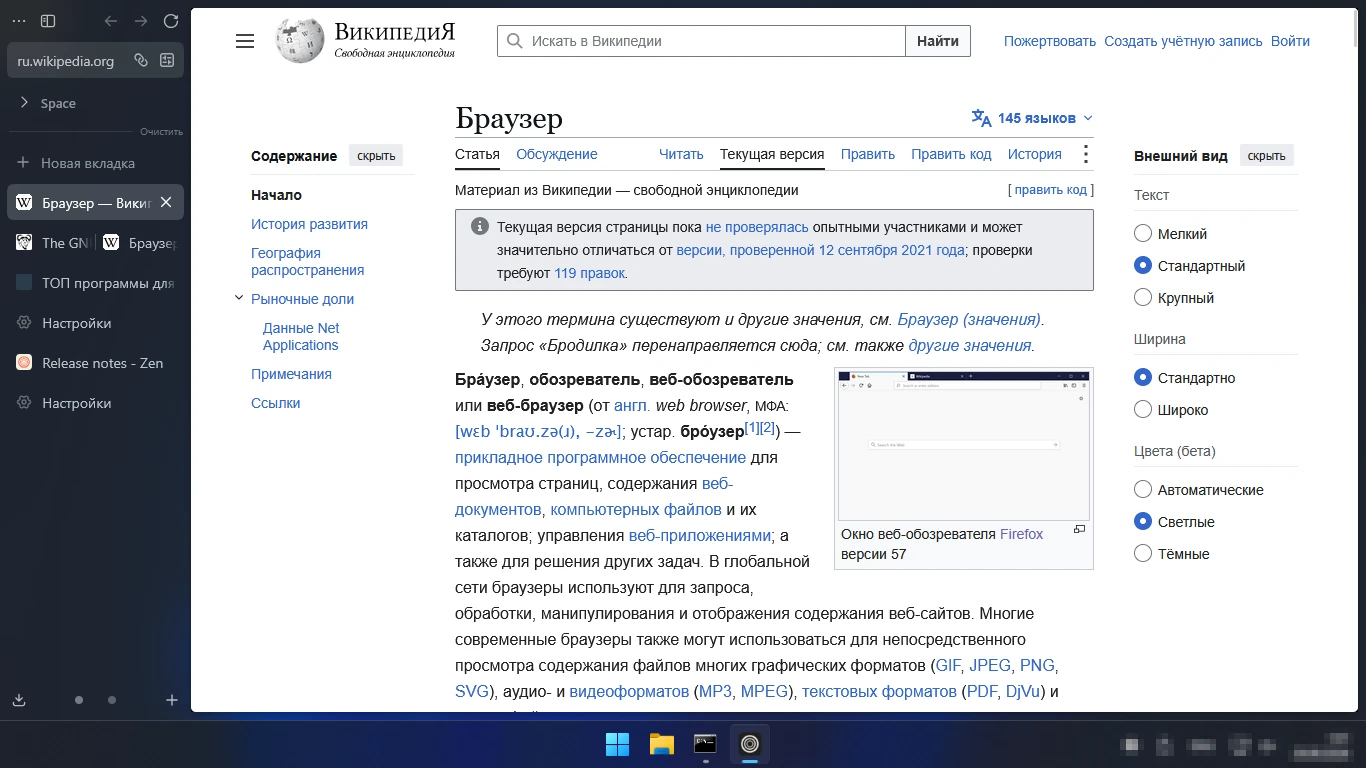The height and width of the screenshot is (768, 1366).
Task: Jump to Ссылки in contents
Action: click(x=275, y=403)
